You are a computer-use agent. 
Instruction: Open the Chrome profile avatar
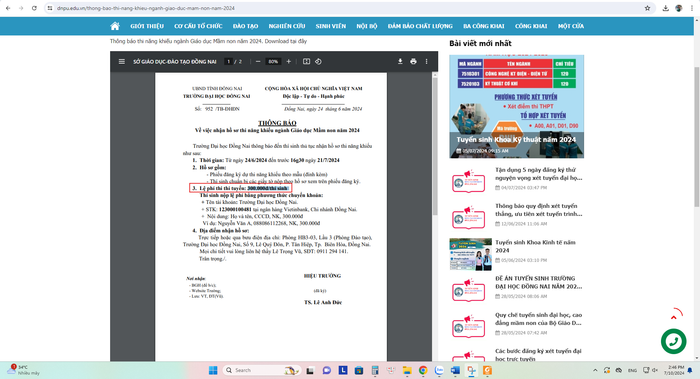pyautogui.click(x=679, y=8)
